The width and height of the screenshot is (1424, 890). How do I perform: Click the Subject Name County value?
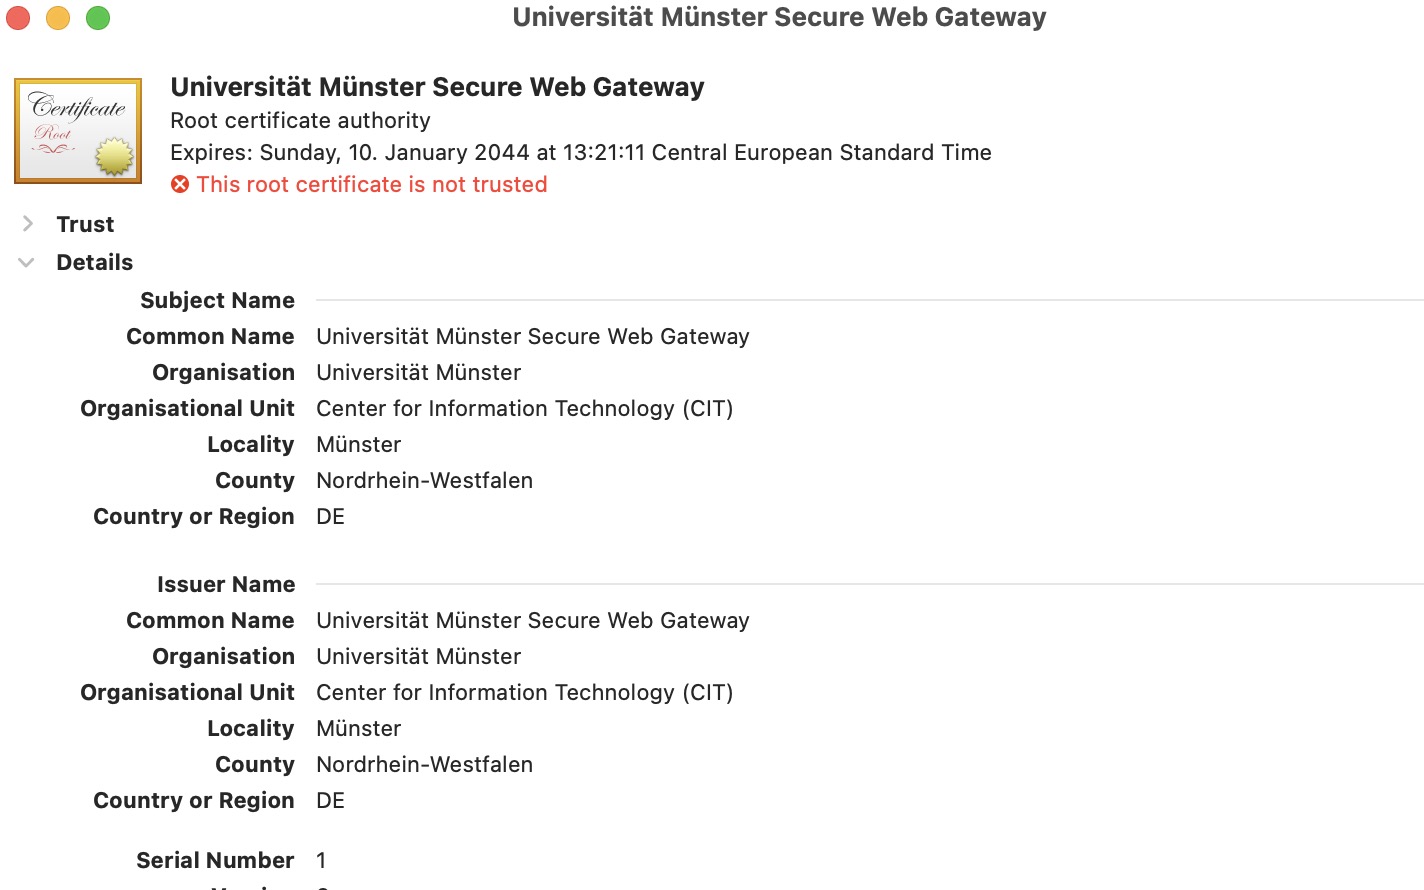click(424, 481)
